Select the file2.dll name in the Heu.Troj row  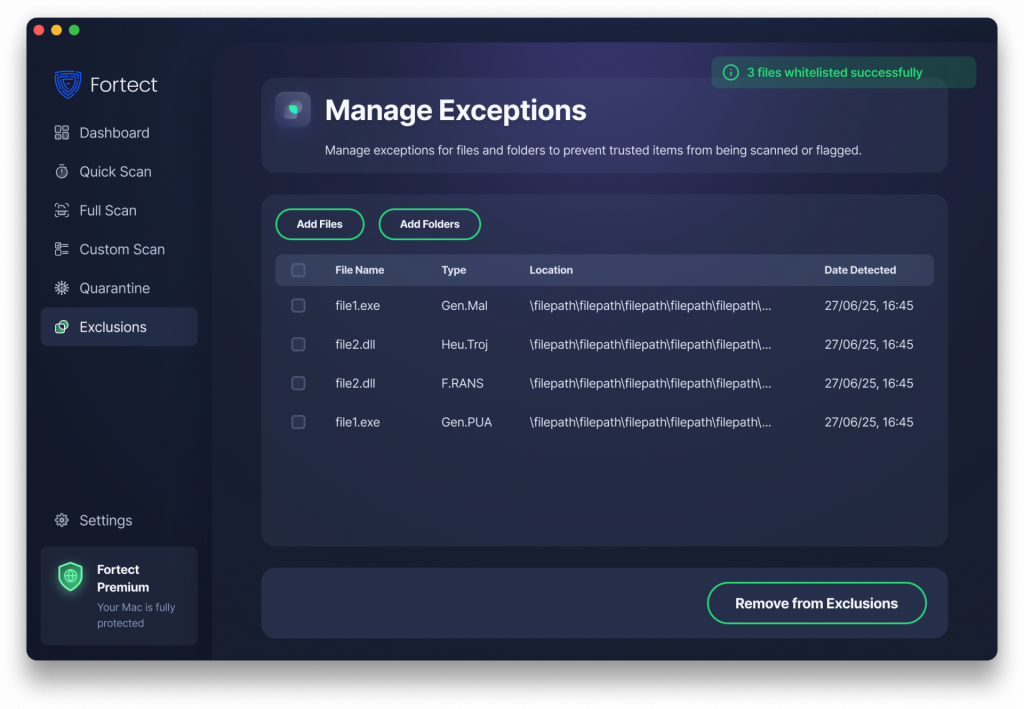coord(355,344)
